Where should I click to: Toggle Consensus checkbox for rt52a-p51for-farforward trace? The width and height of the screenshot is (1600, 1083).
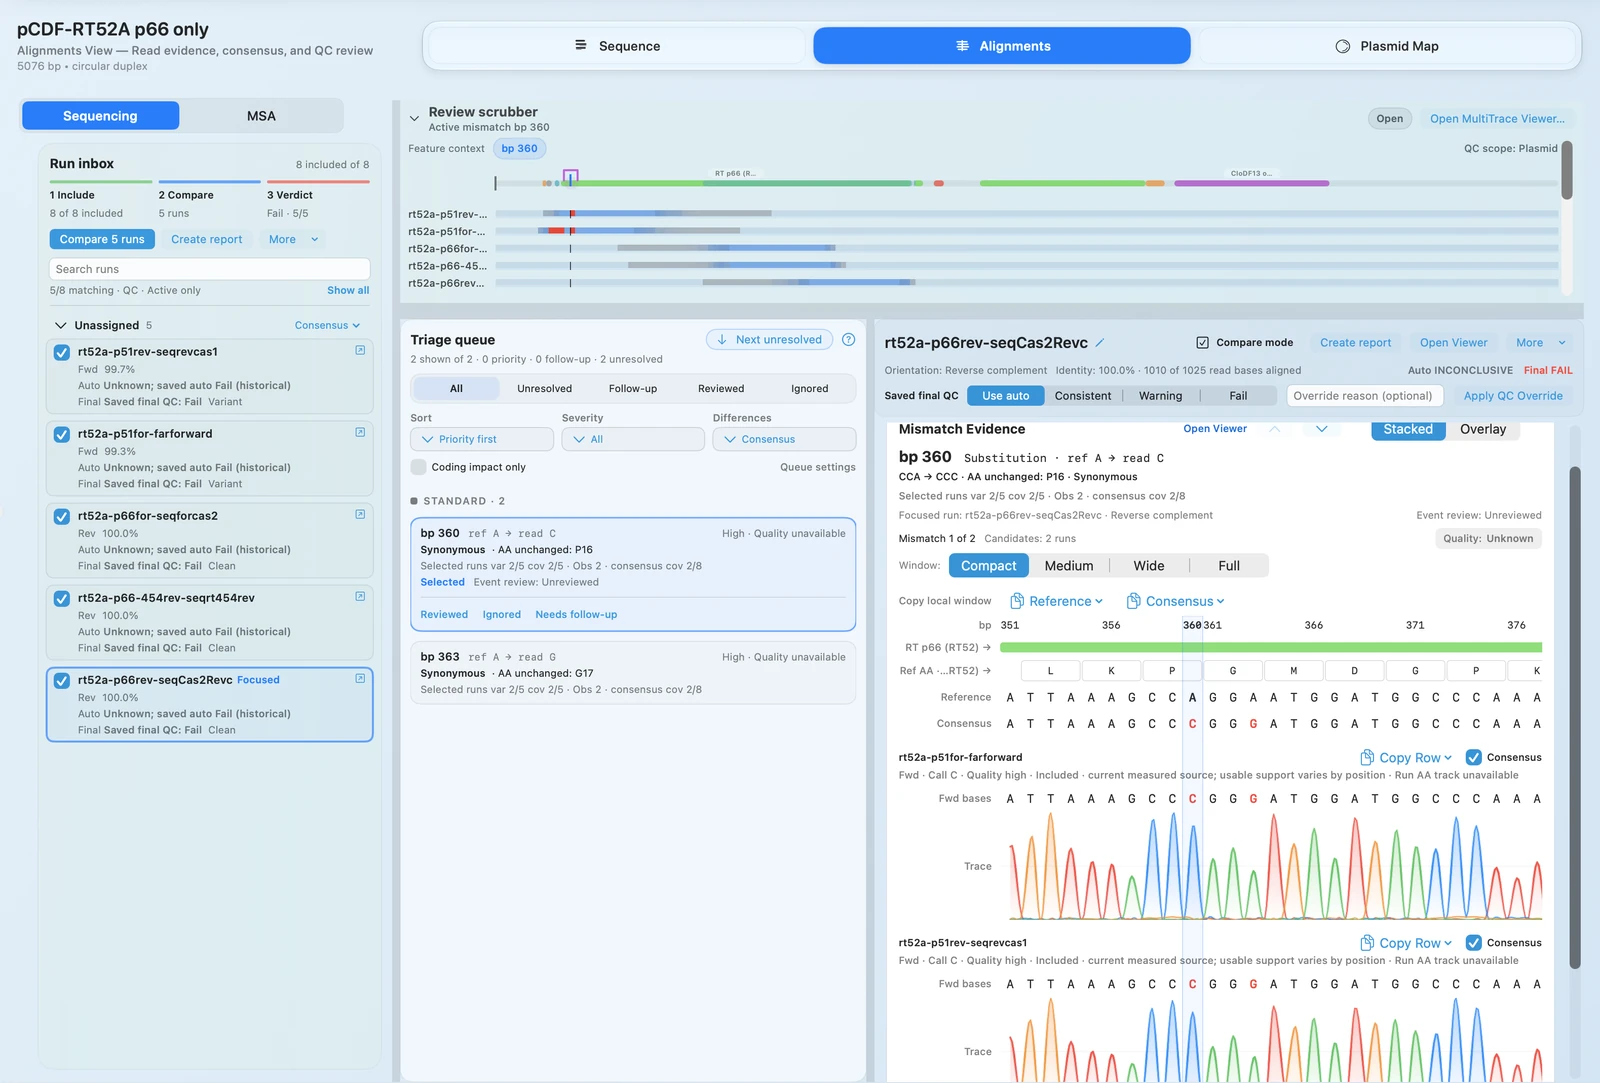coord(1474,757)
